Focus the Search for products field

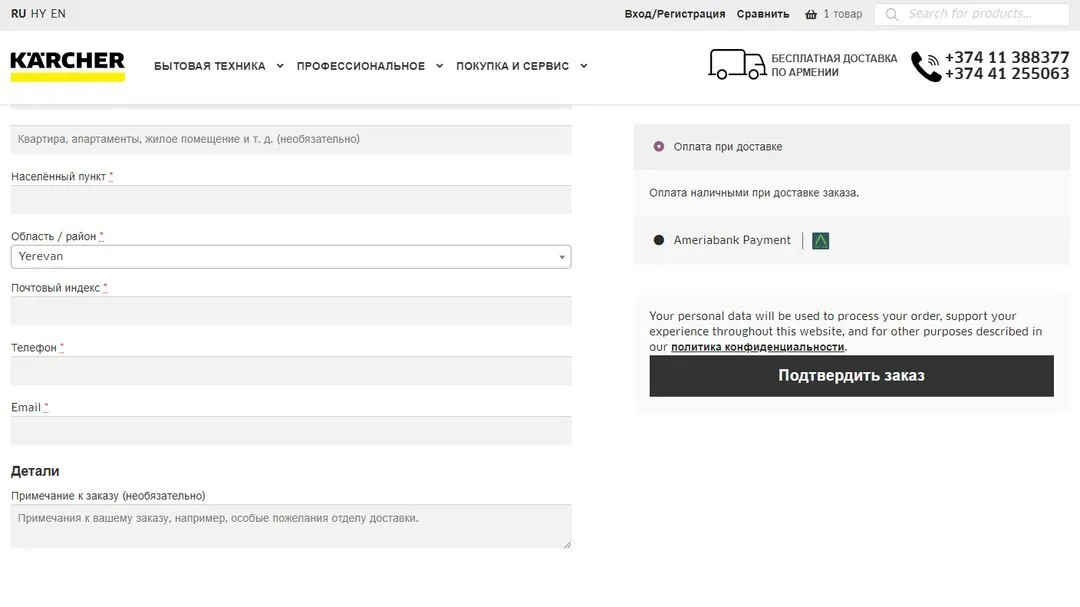[x=971, y=14]
